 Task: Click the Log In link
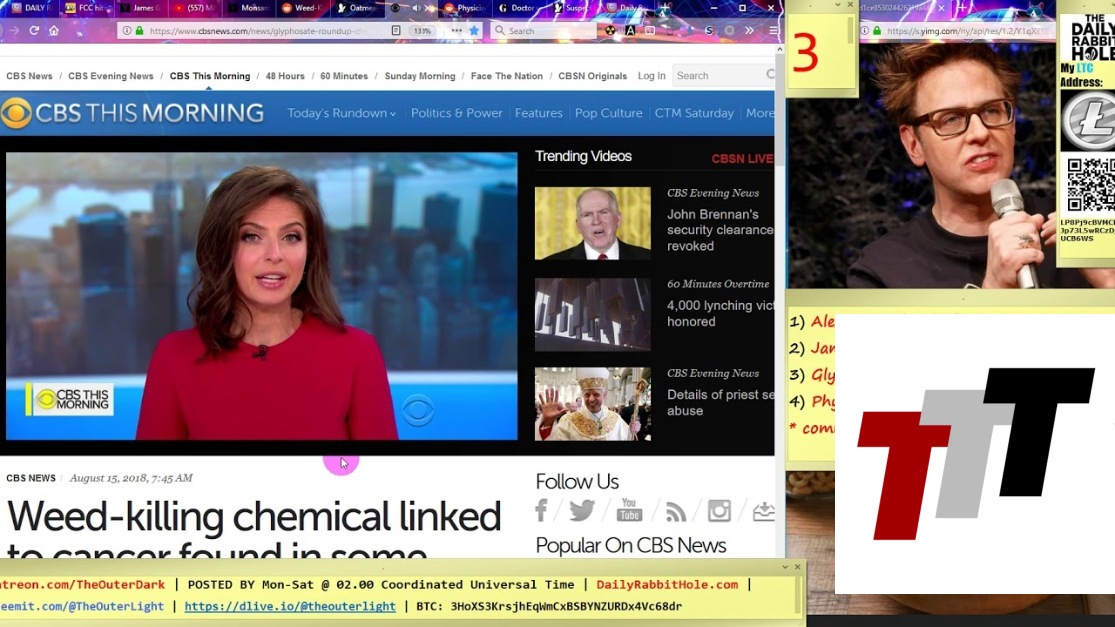(x=651, y=76)
